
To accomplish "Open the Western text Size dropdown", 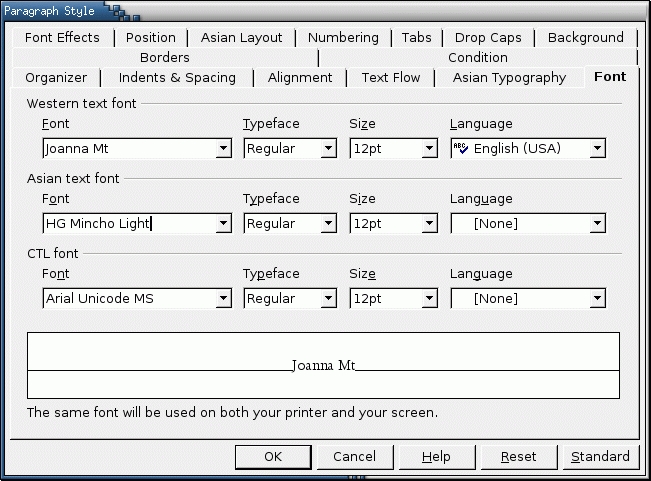I will click(429, 149).
